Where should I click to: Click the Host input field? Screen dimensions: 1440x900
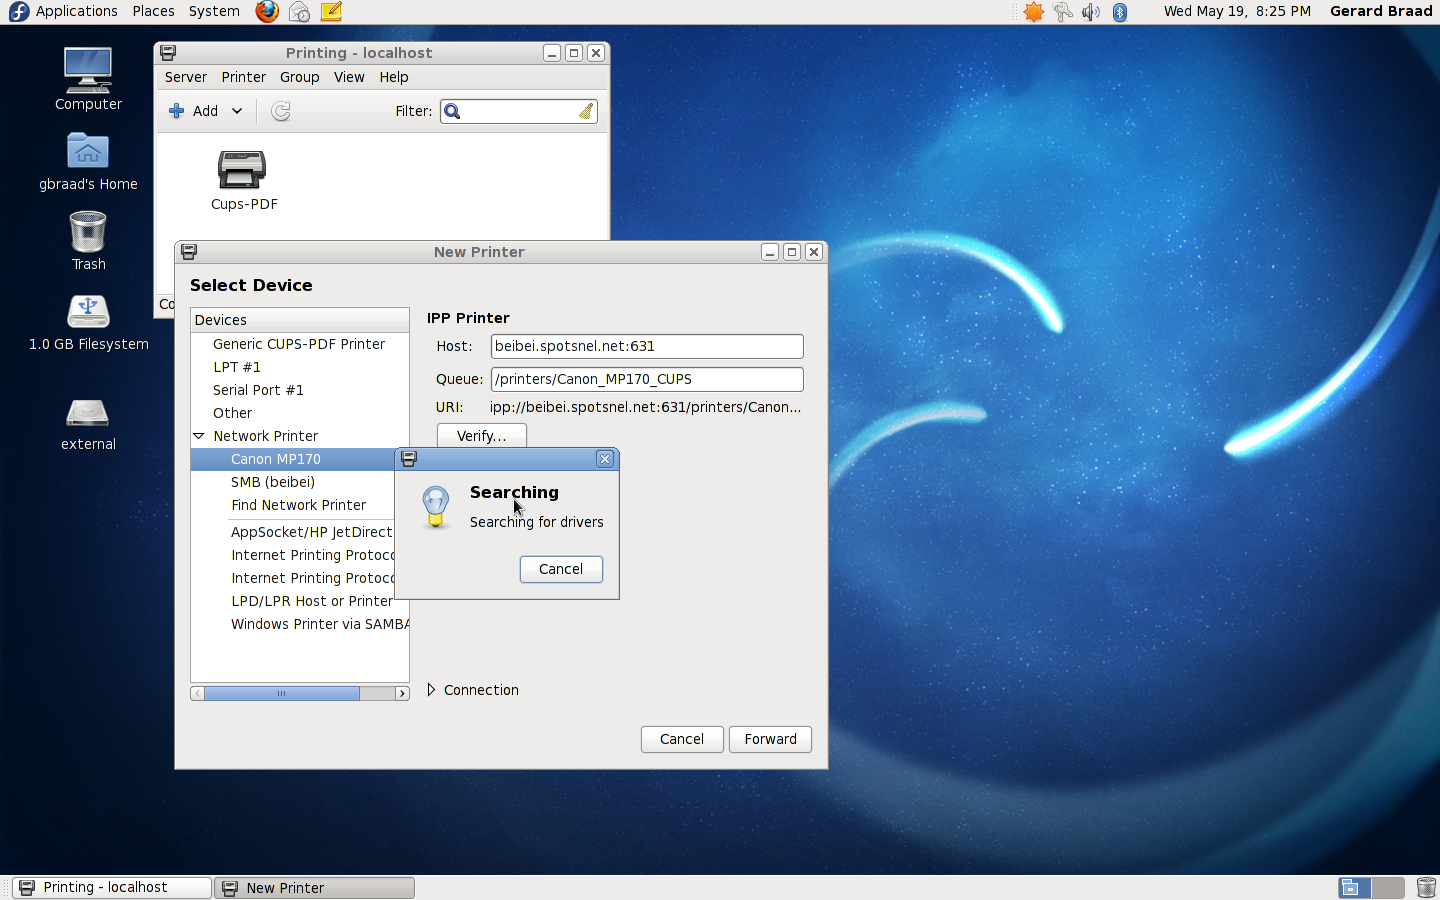click(646, 346)
